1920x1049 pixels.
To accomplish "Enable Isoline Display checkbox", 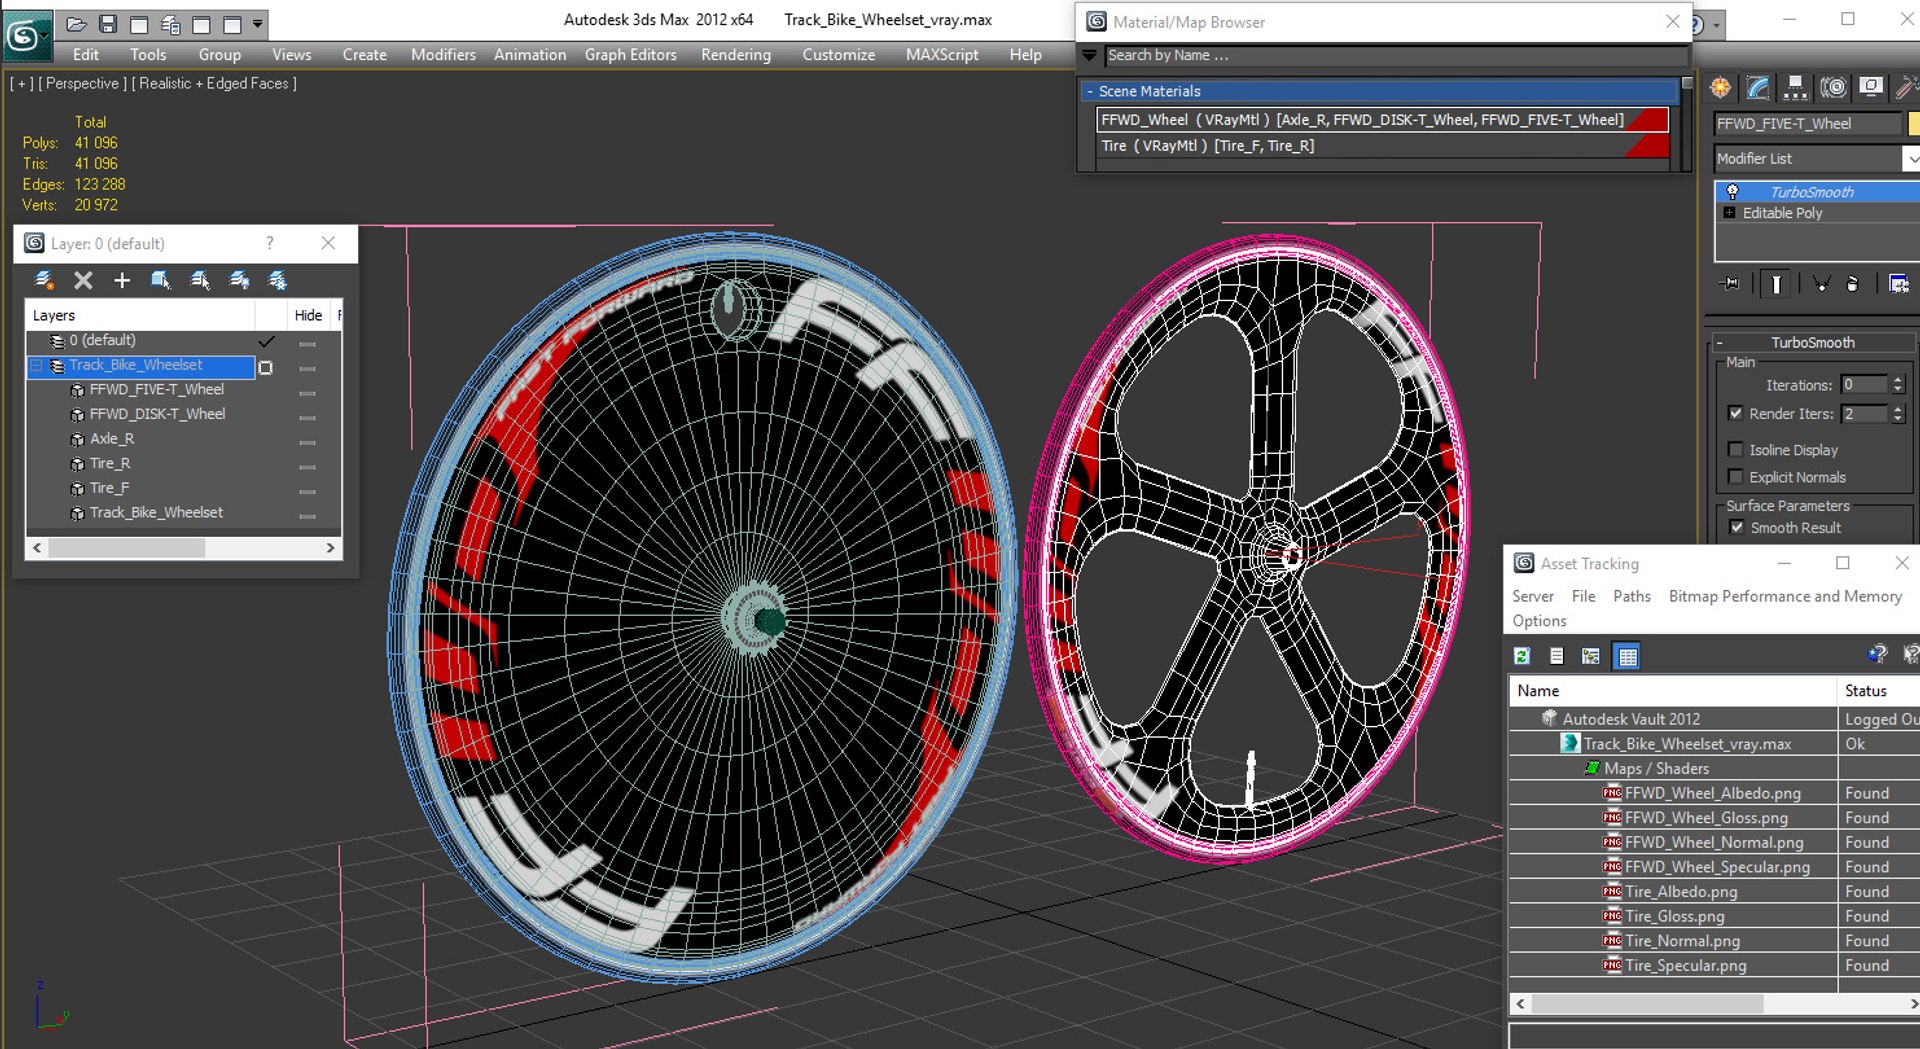I will click(x=1736, y=449).
